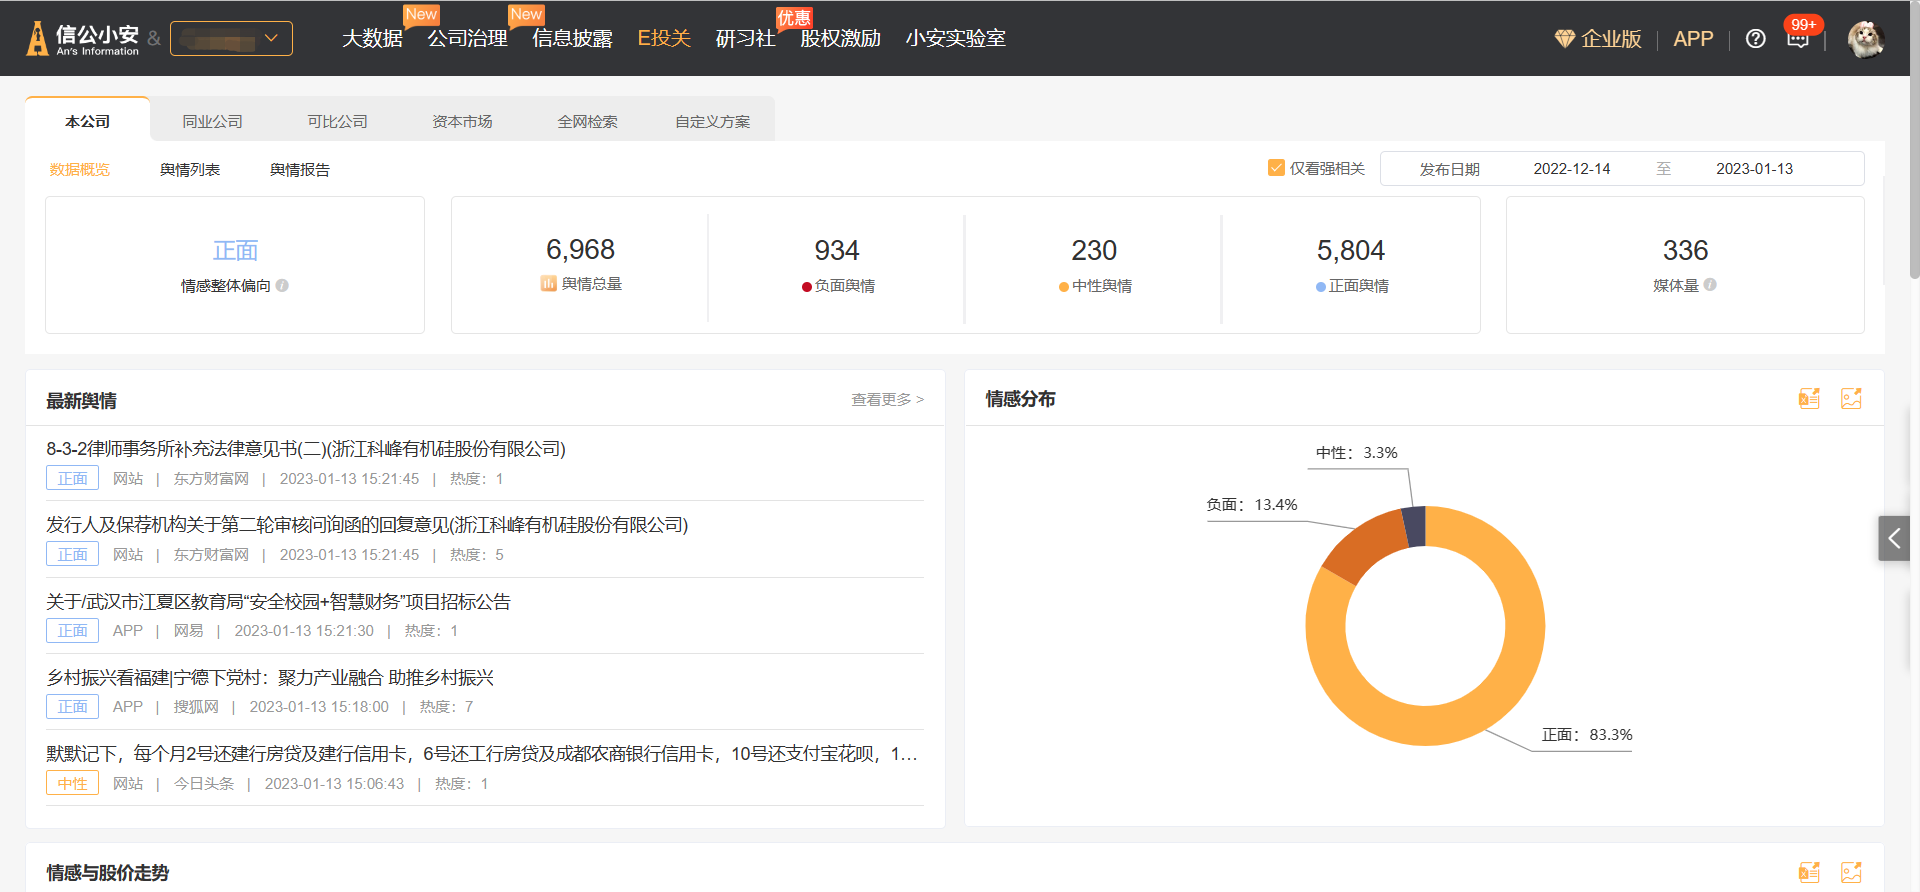Click the user avatar picture

[1865, 39]
